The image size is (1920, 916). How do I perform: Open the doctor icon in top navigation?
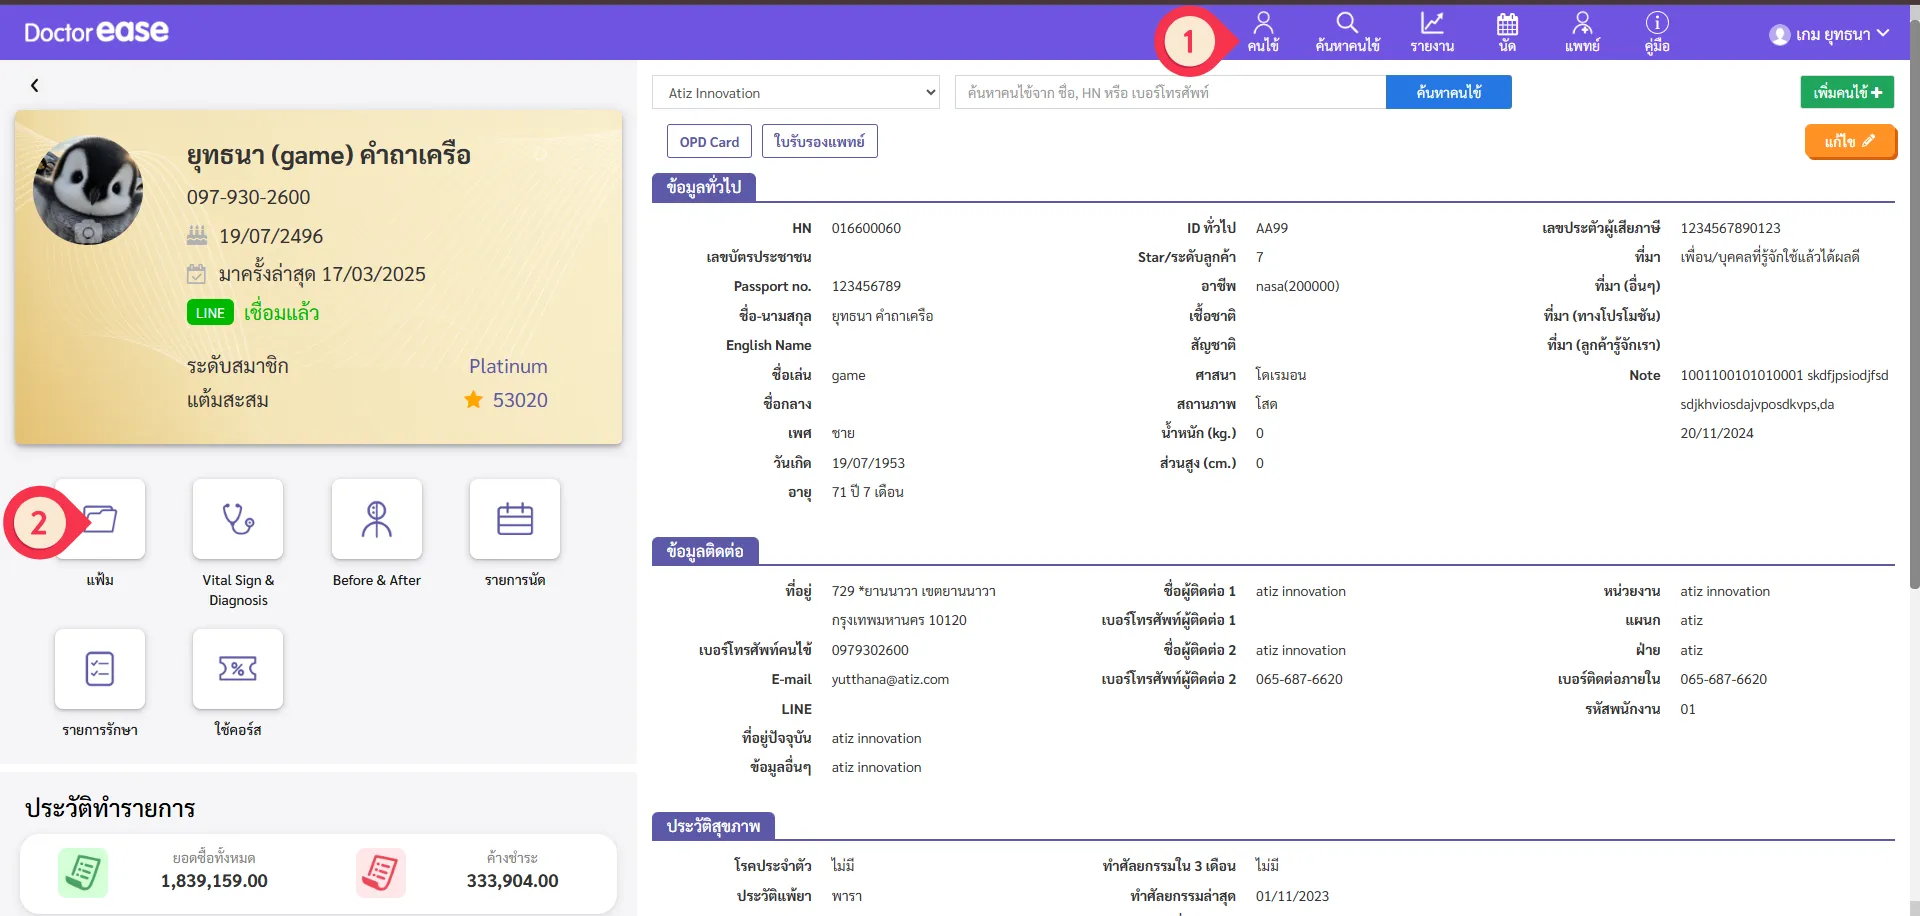(x=1582, y=32)
